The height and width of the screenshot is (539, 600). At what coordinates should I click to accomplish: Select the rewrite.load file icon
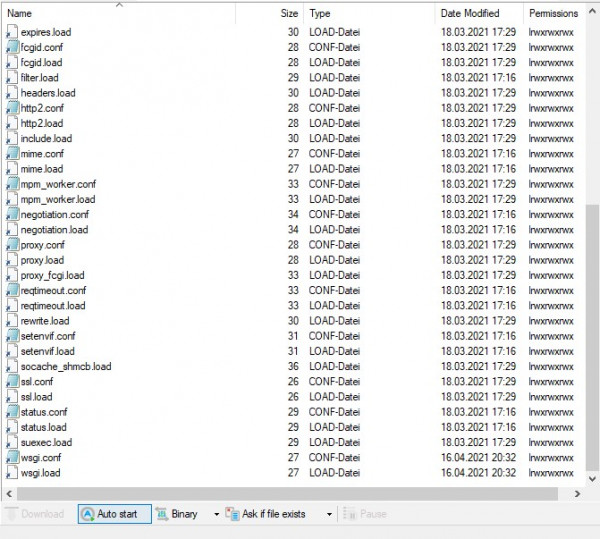tap(12, 321)
